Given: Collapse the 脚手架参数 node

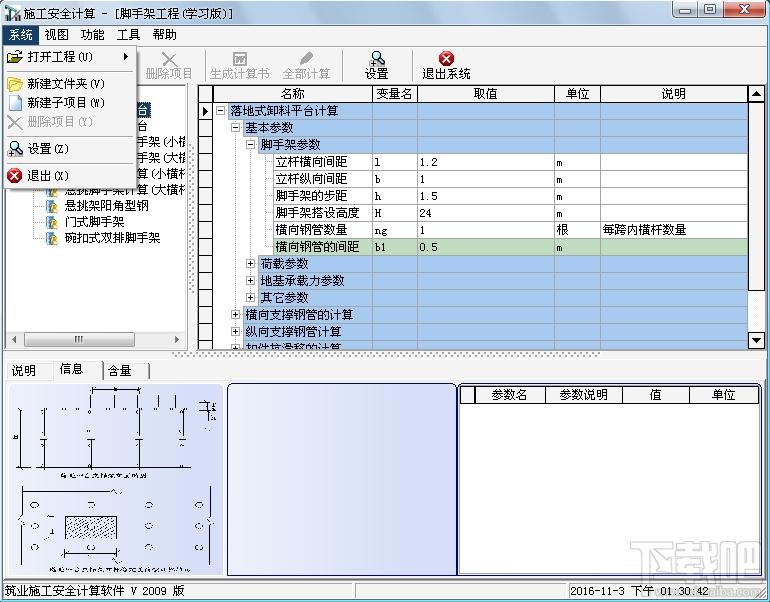Looking at the screenshot, I should [x=250, y=144].
